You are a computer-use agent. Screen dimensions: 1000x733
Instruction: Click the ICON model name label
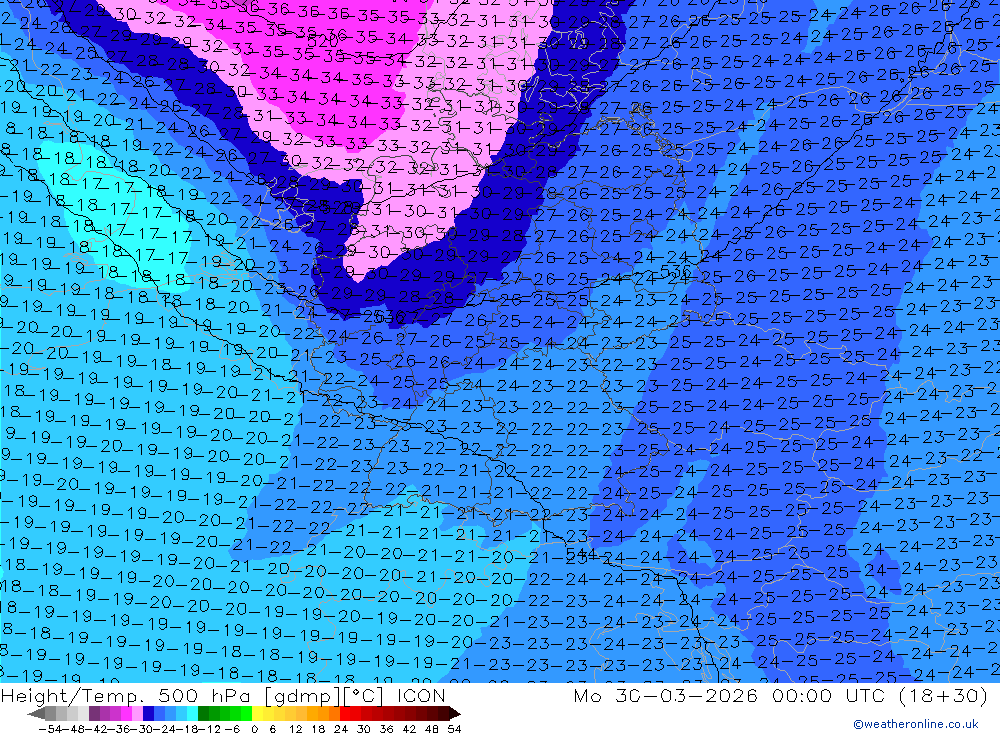click(421, 695)
